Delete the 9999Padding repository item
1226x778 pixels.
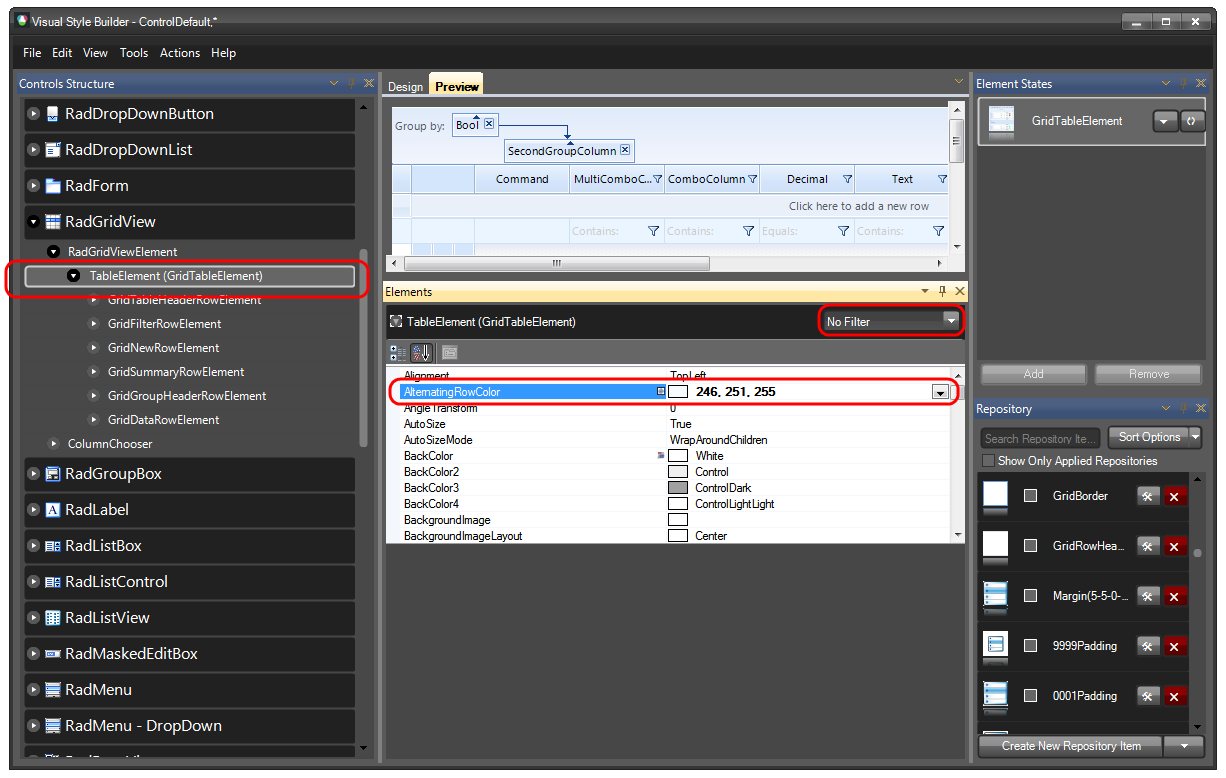1174,646
